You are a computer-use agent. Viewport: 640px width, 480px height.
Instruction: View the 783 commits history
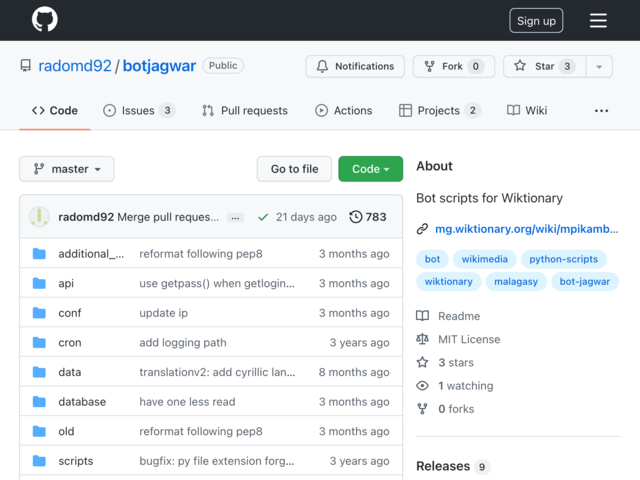tap(368, 217)
